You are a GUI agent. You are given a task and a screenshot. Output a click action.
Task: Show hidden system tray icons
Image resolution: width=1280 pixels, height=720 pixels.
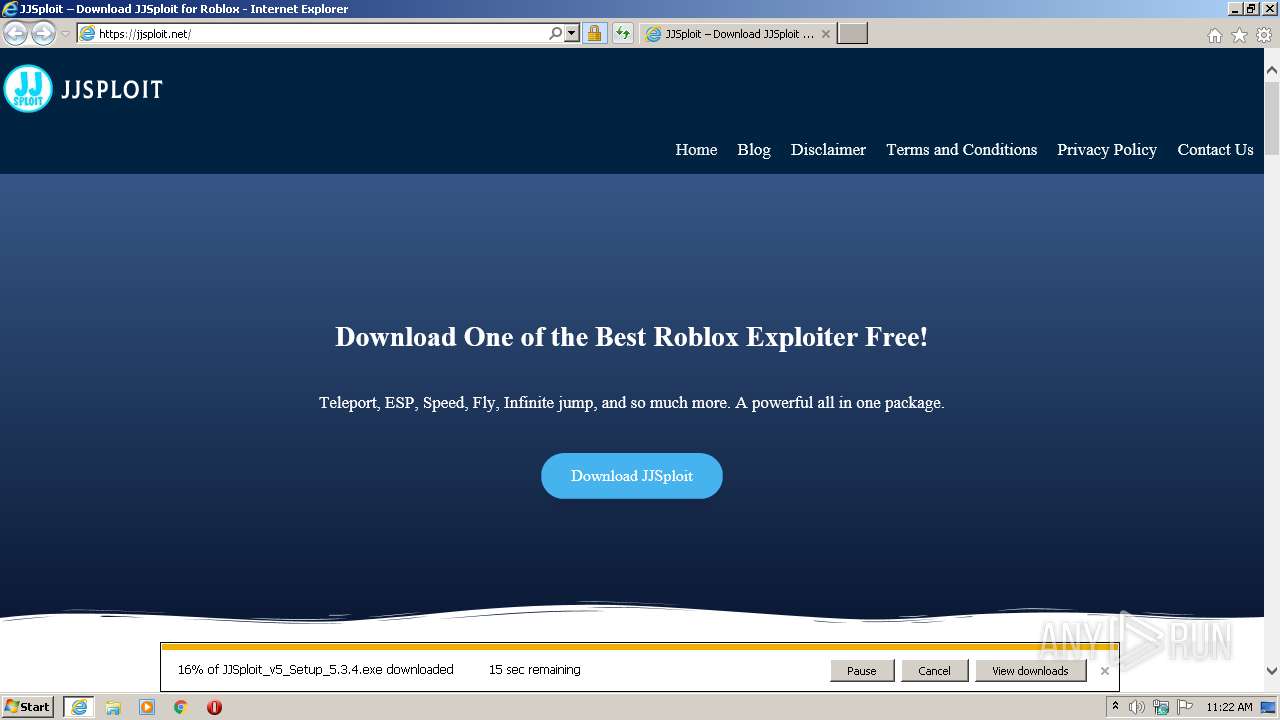(1115, 707)
